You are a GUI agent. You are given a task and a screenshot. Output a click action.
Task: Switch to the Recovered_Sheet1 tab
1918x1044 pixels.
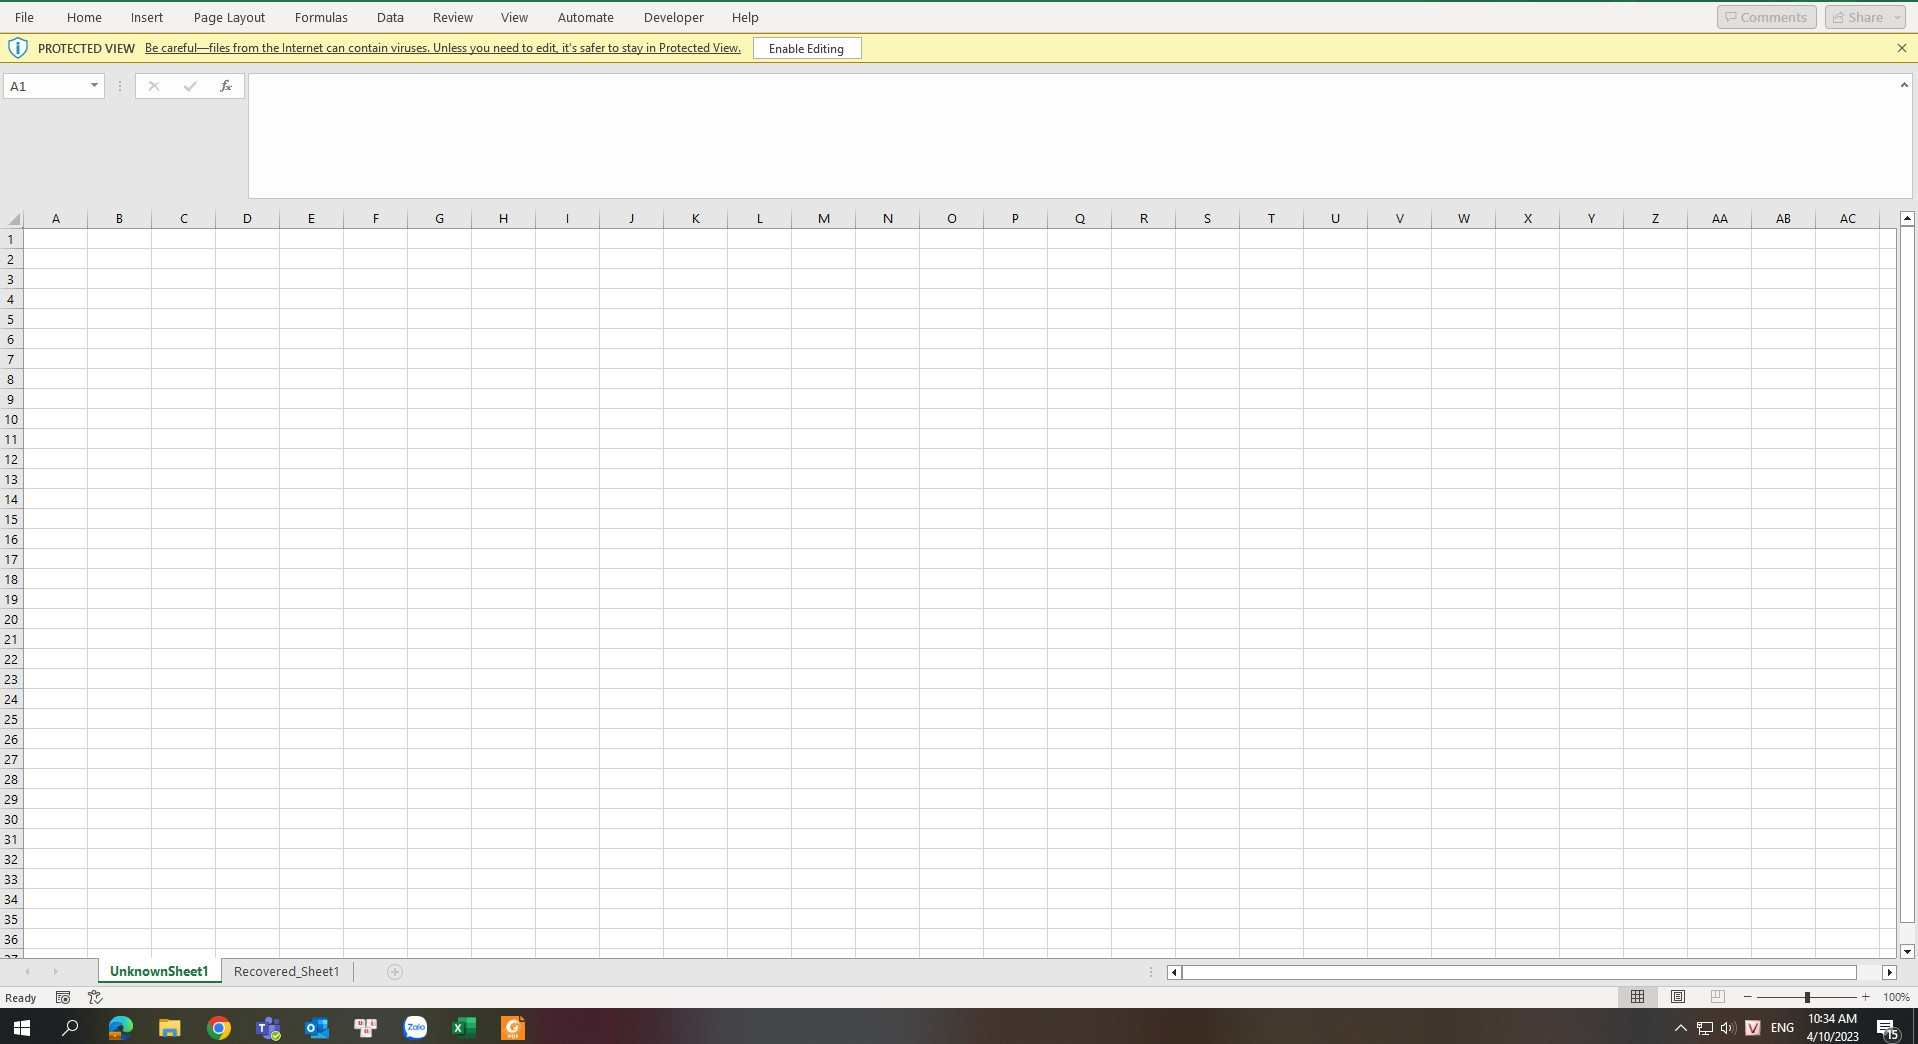[x=286, y=972]
